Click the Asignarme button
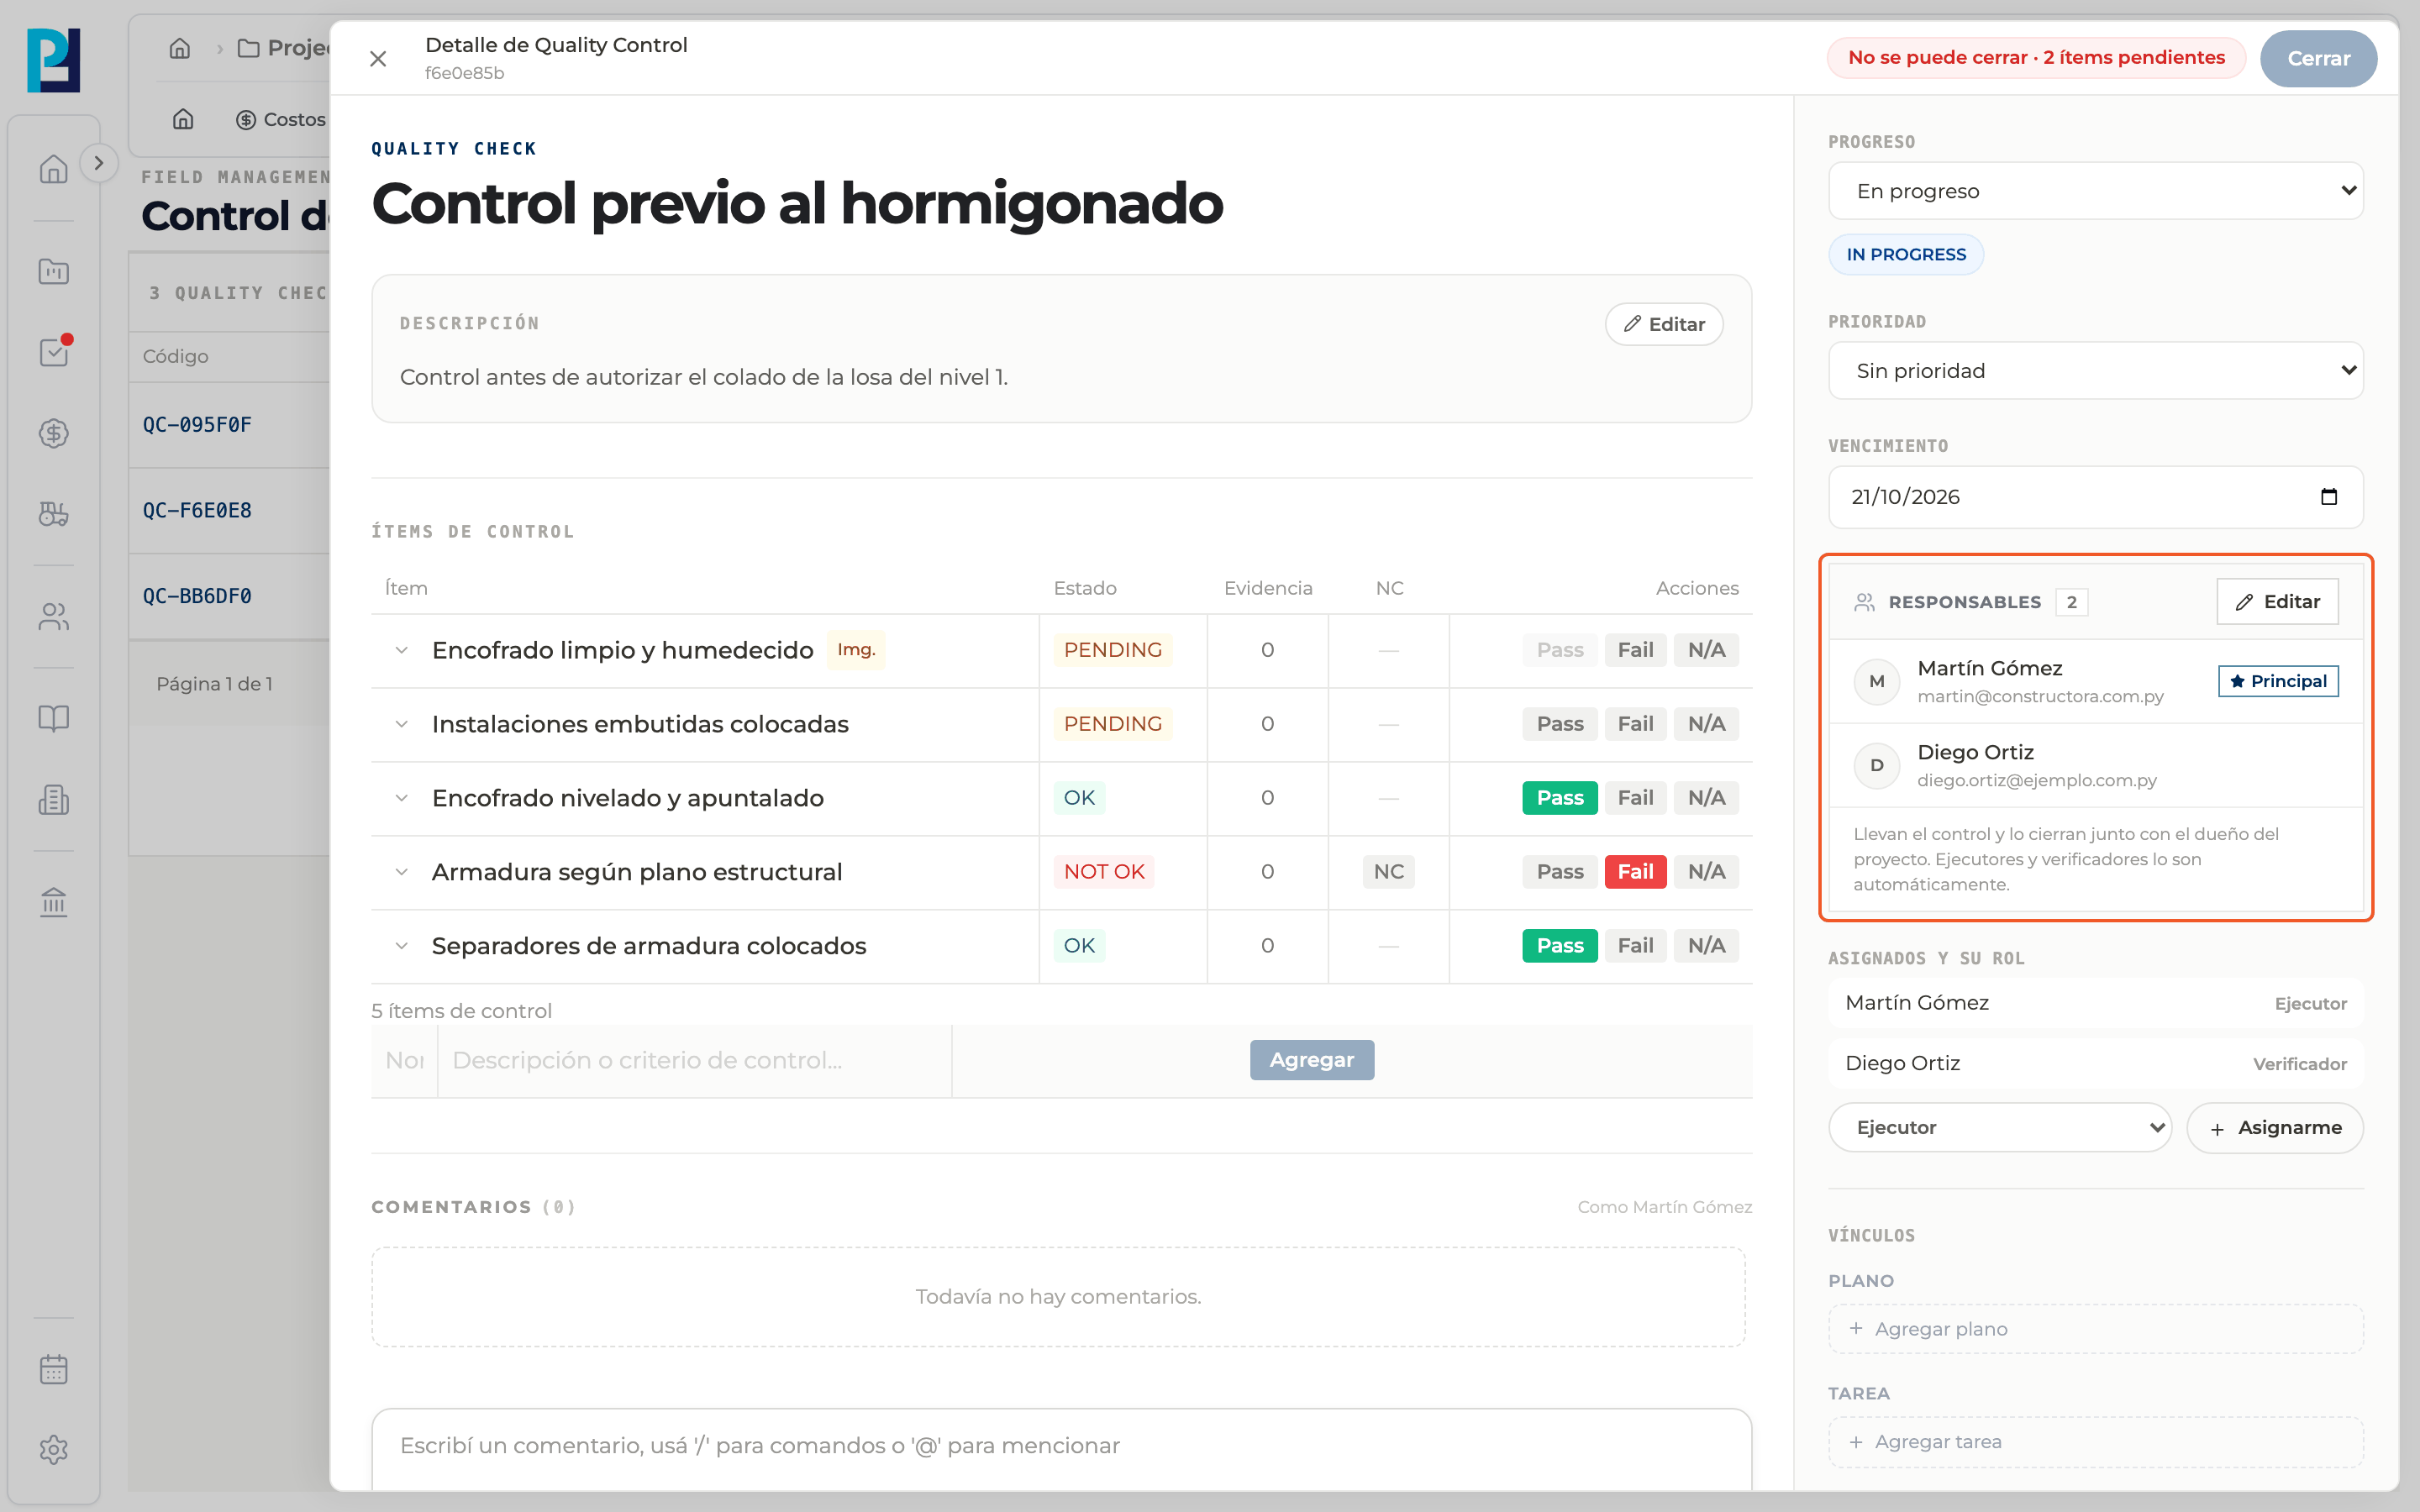2420x1512 pixels. 2275,1128
